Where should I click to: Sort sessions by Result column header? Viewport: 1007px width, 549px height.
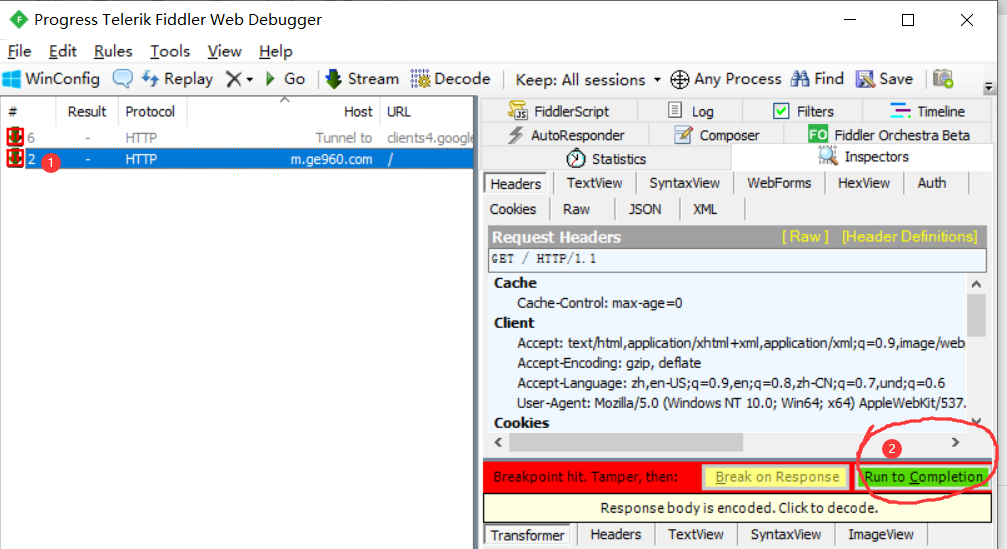click(87, 112)
